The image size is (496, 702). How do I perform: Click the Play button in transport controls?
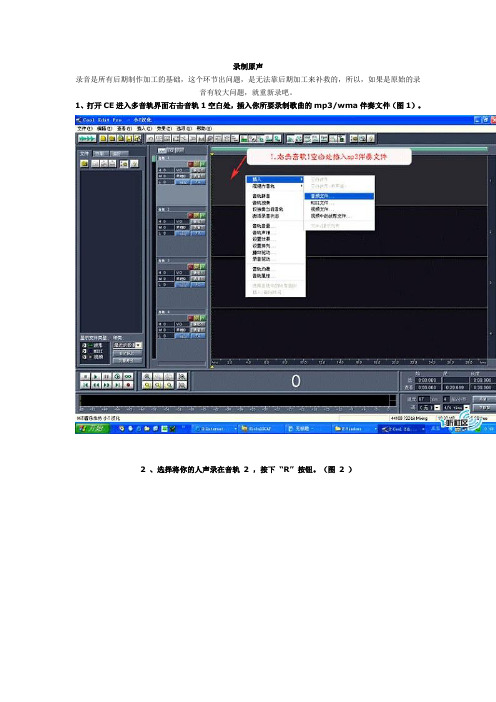point(95,377)
